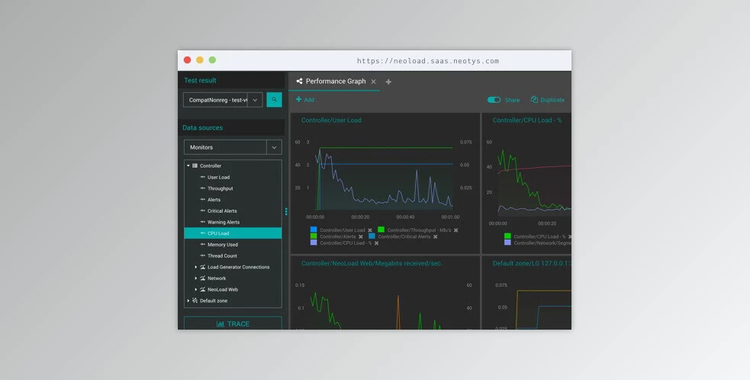
Task: Click the Memory Used row metric icon
Action: point(202,245)
